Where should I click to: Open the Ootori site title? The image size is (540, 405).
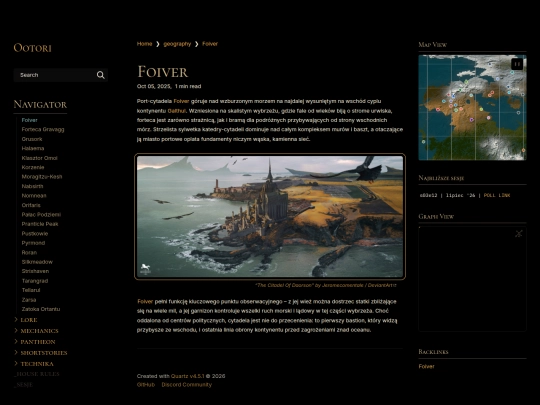(x=32, y=48)
